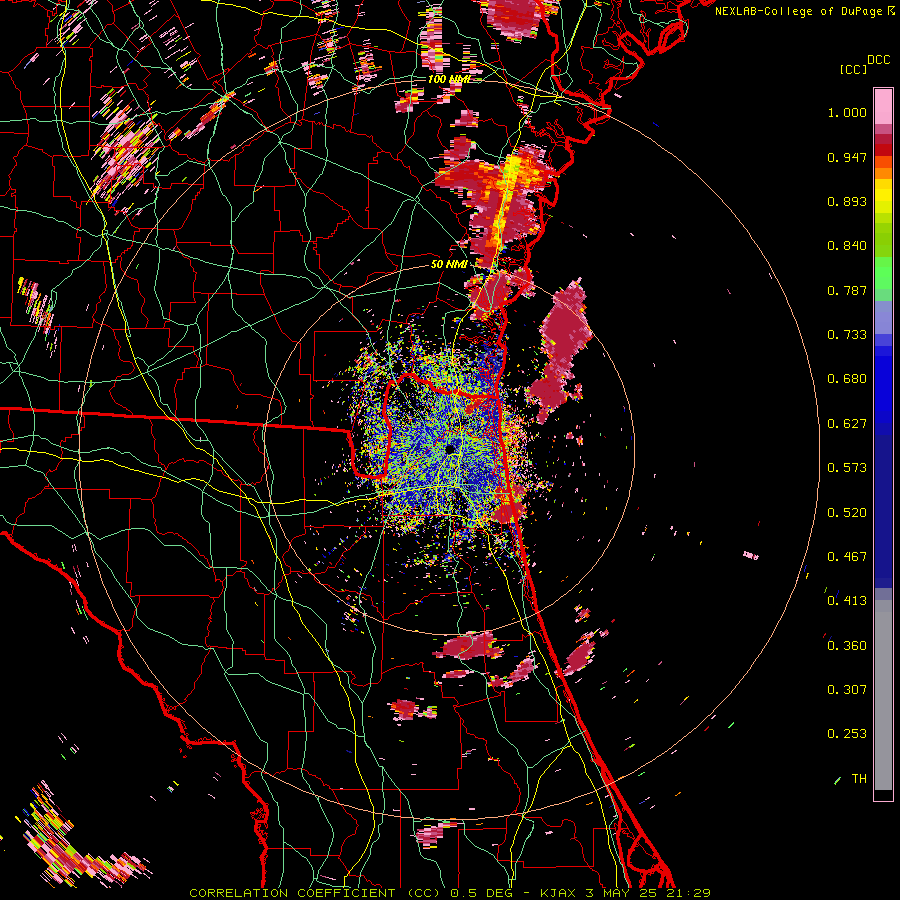
Task: Select the 0.893 scale value
Action: click(x=847, y=201)
